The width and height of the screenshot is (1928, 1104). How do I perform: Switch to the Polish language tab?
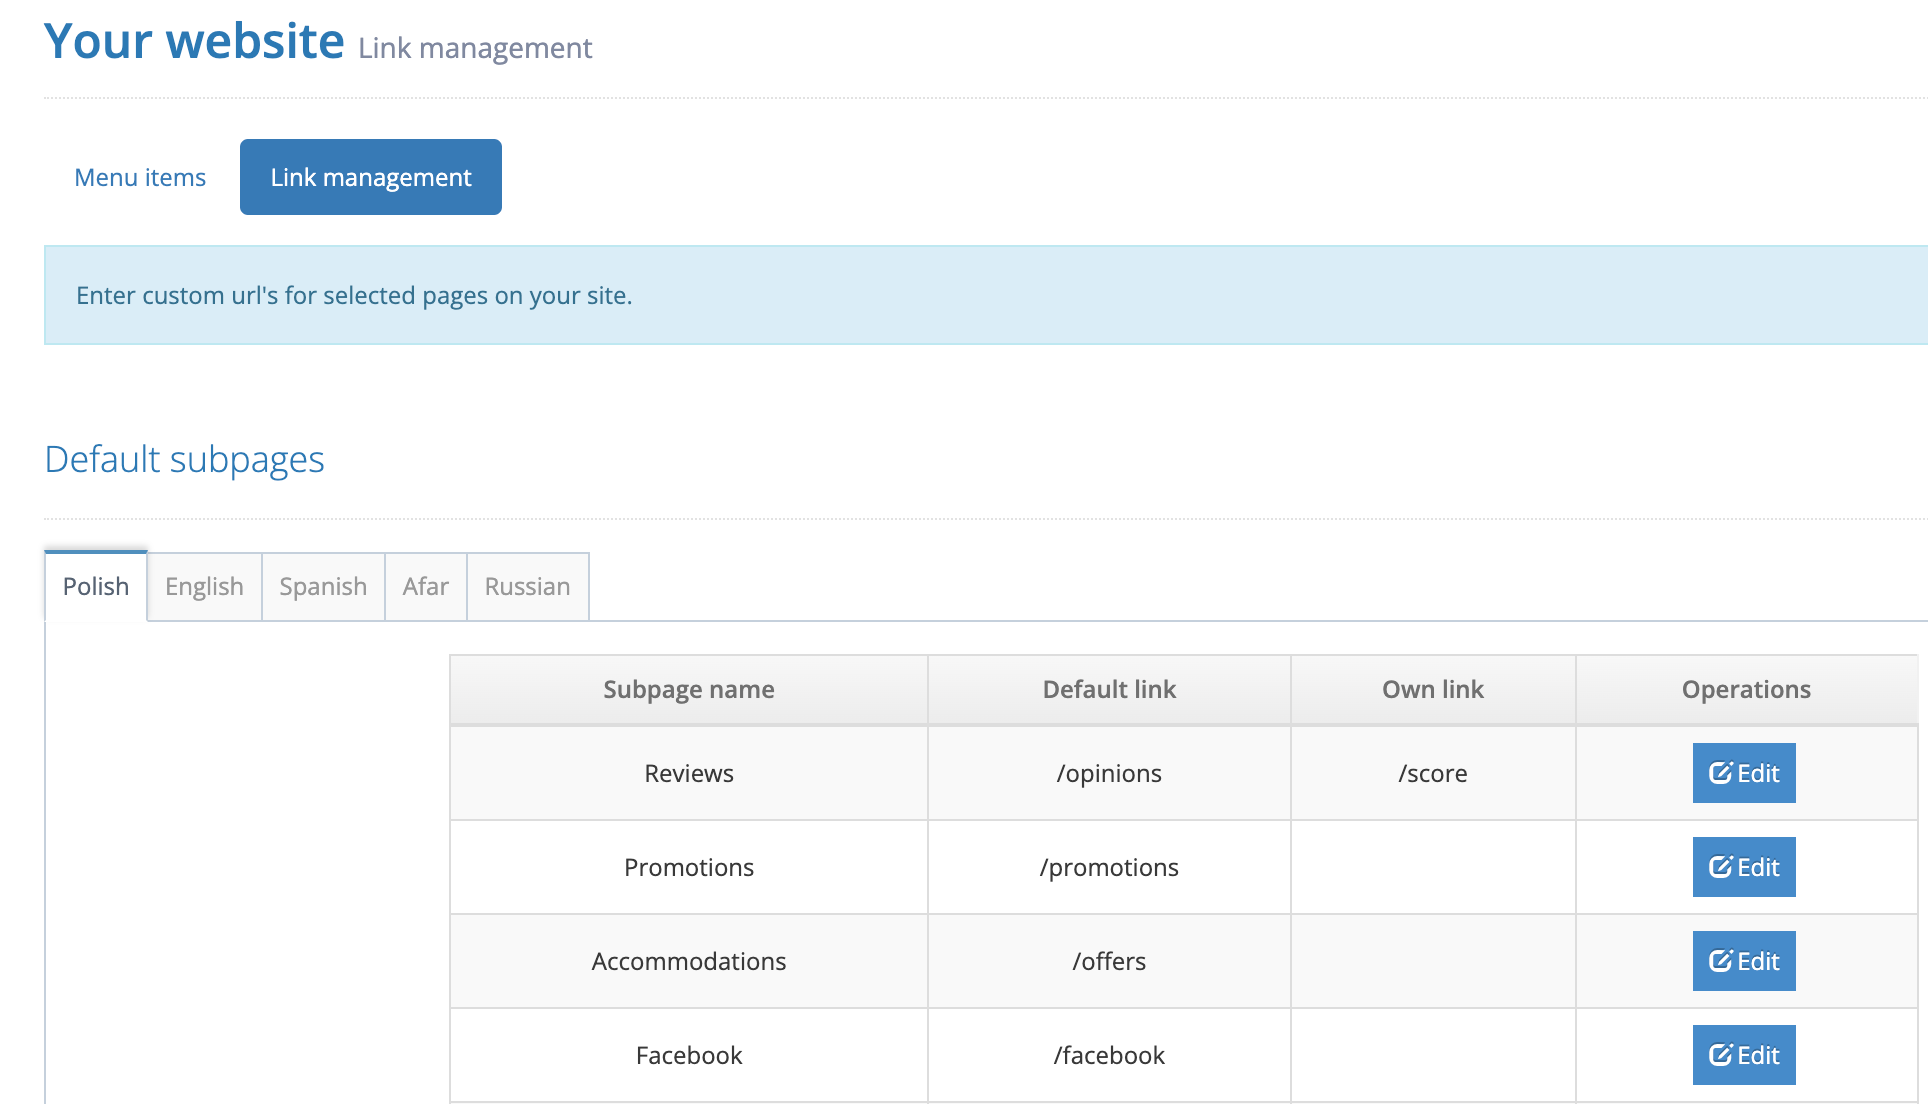96,586
